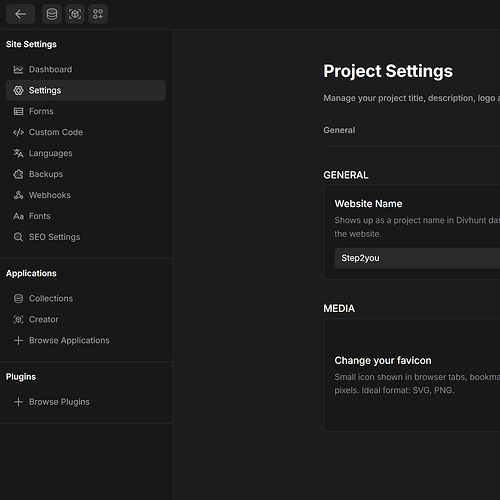Open the applications grid plus icon
The width and height of the screenshot is (500, 500).
coord(98,14)
